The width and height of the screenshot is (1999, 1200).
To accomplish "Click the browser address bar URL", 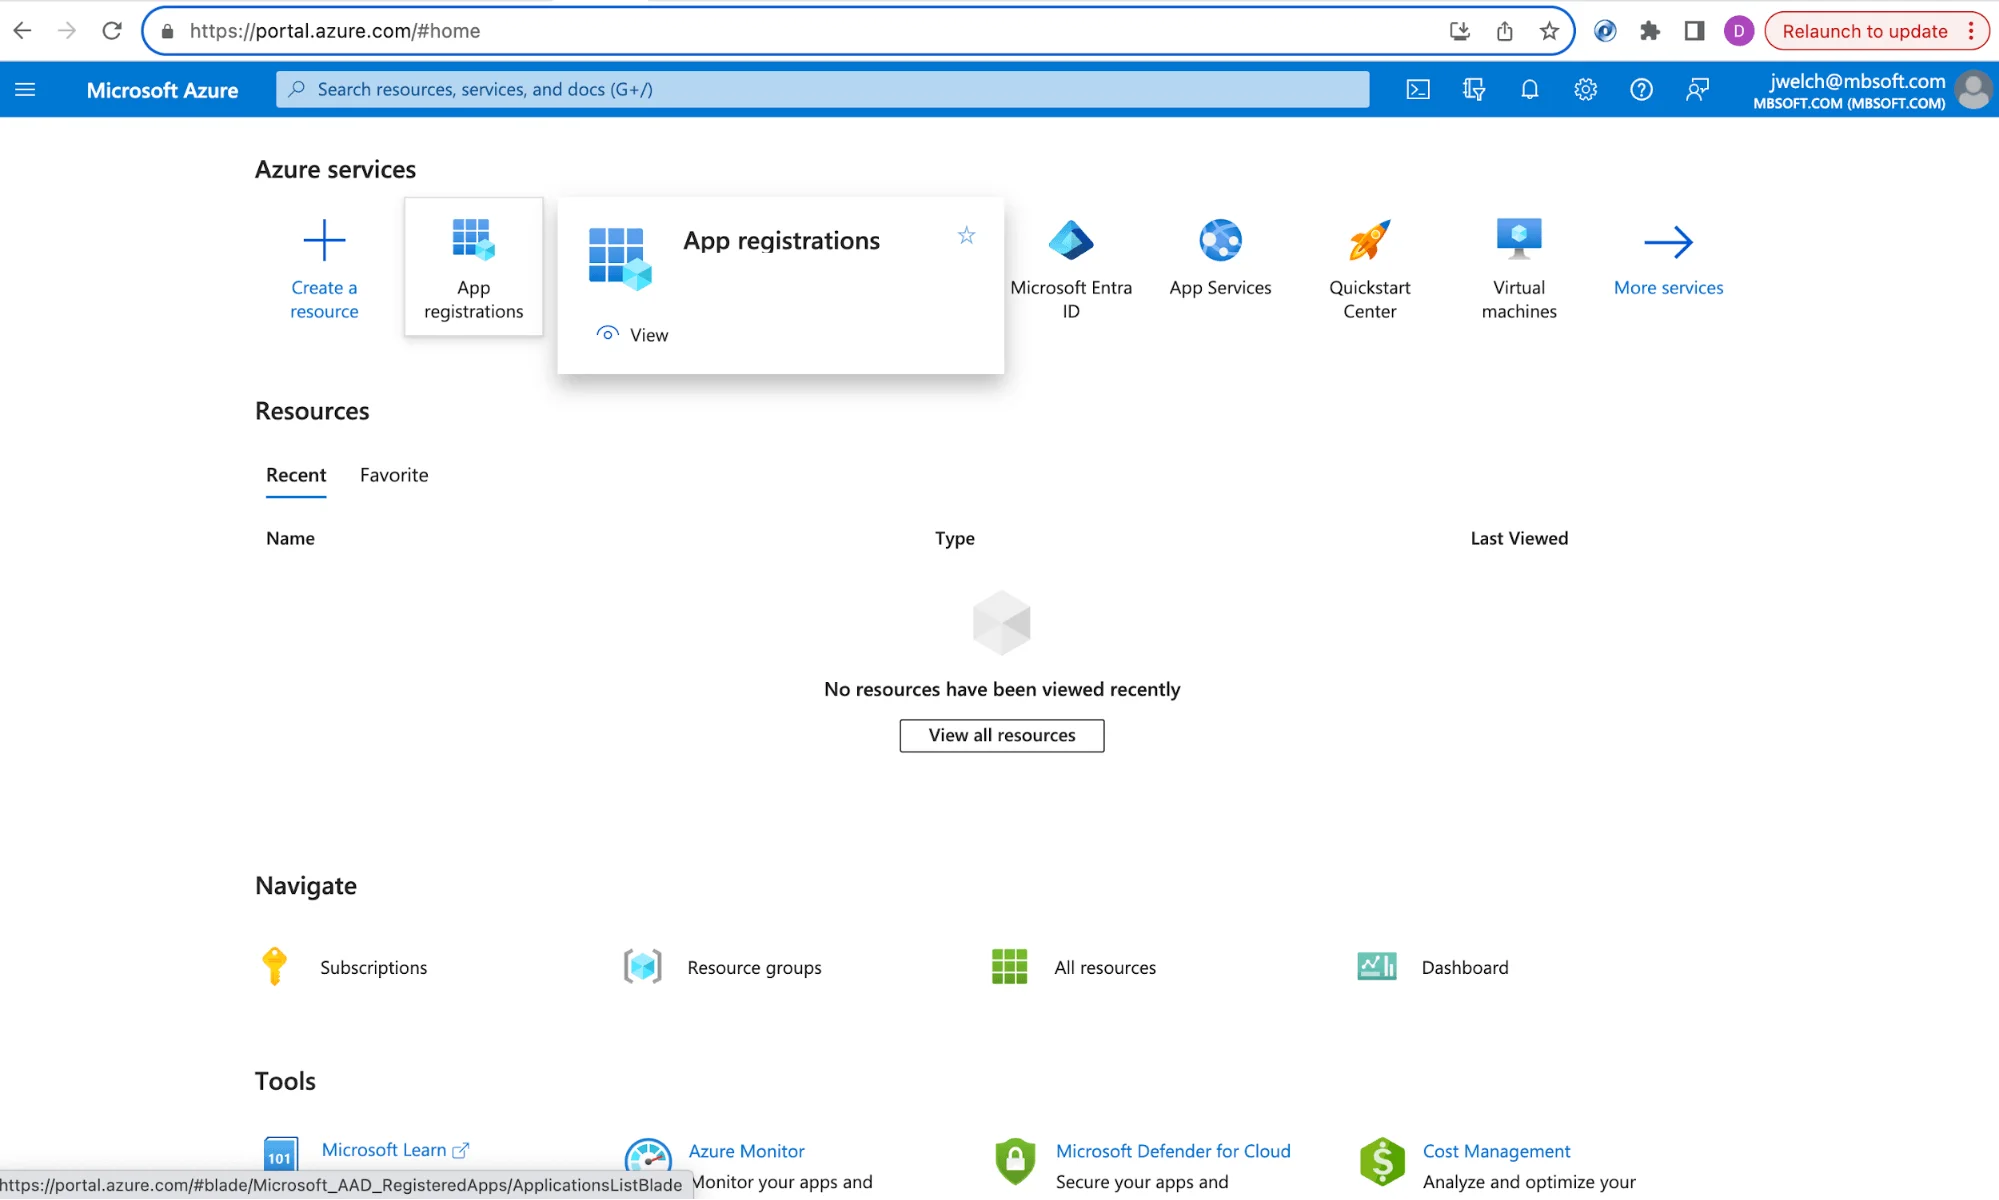I will click(335, 31).
